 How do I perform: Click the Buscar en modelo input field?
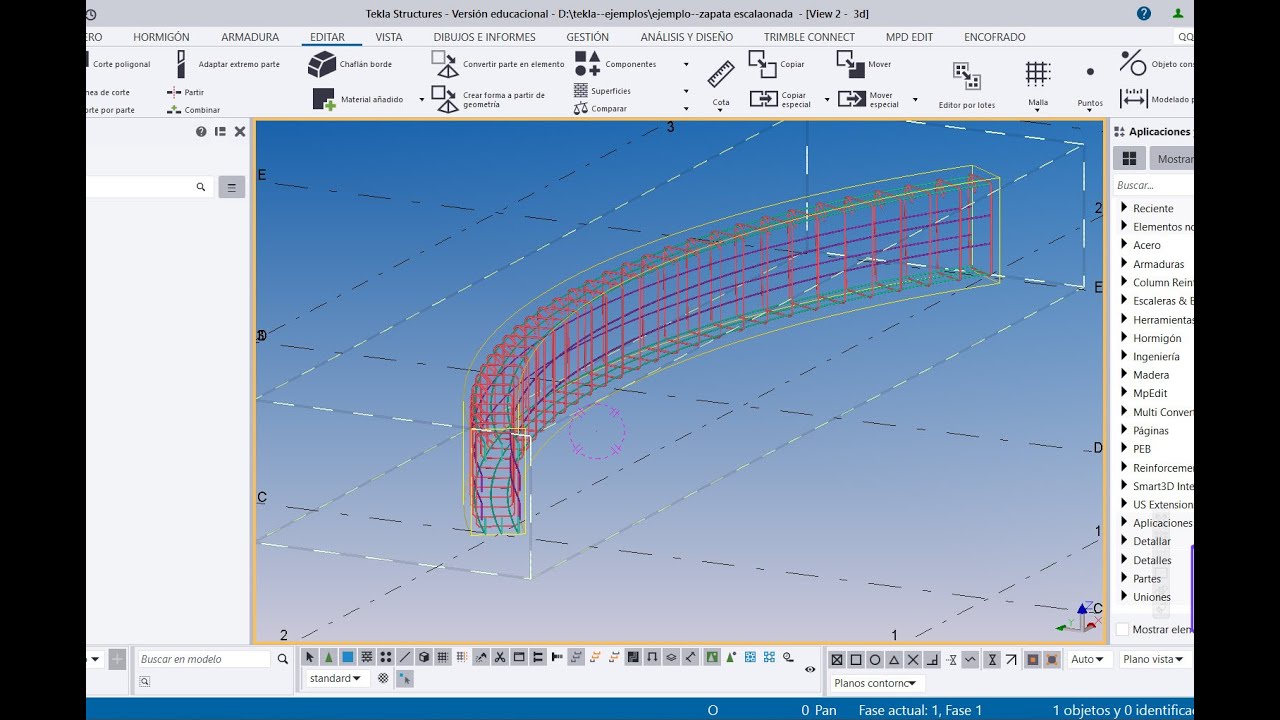[204, 659]
